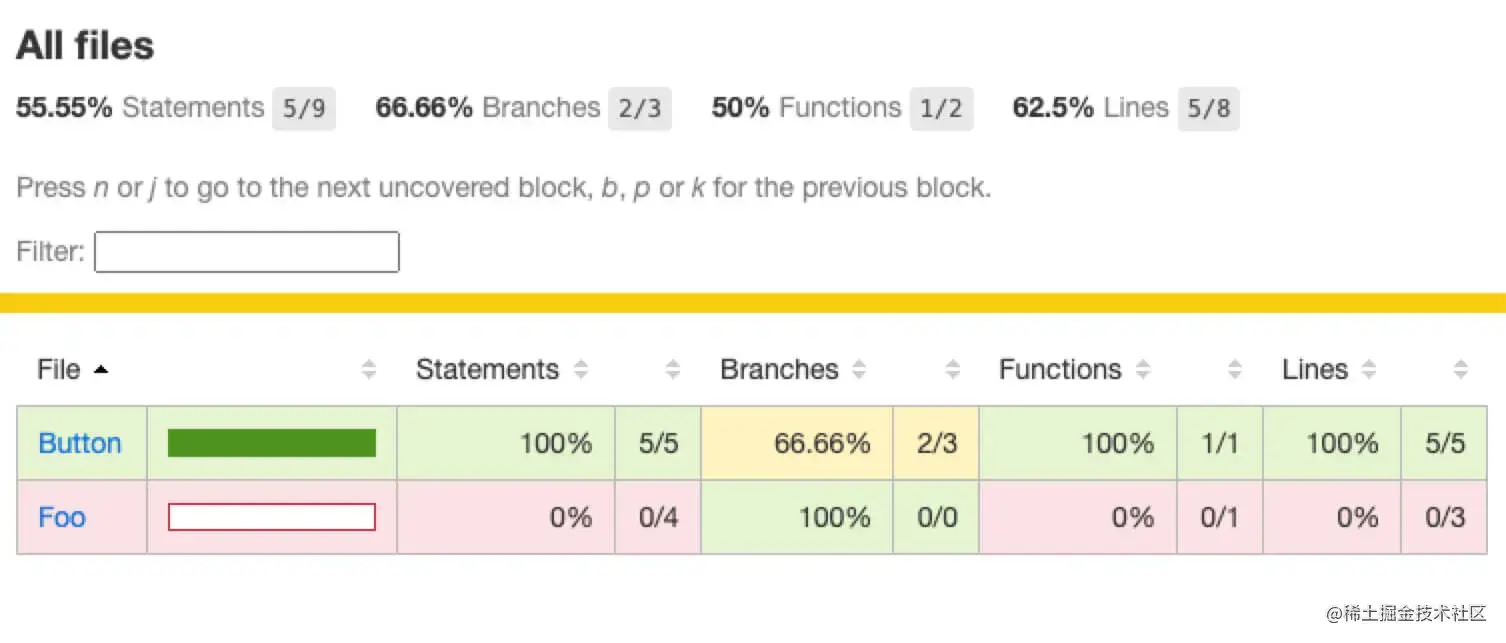Focus the Filter text box
Viewport: 1506px width, 643px height.
coord(247,252)
